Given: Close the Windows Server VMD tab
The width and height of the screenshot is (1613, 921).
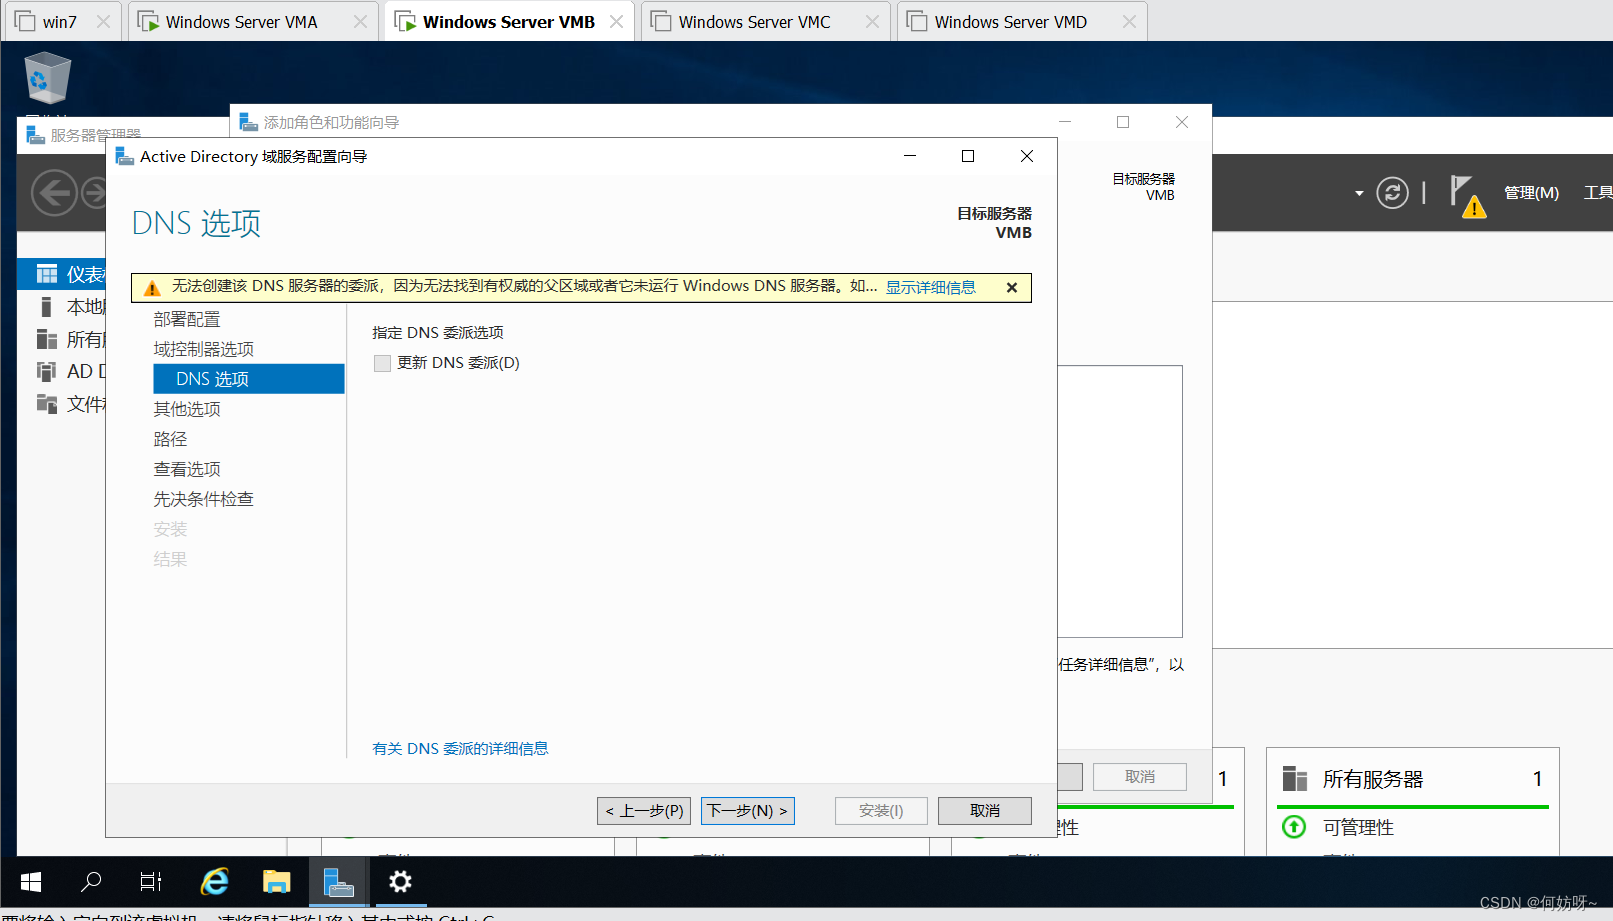Looking at the screenshot, I should (1129, 22).
